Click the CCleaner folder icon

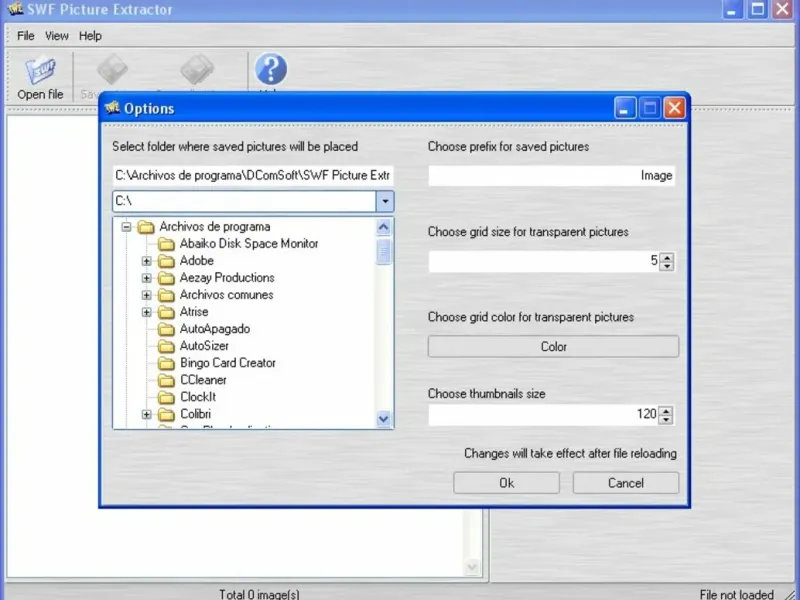pos(166,380)
